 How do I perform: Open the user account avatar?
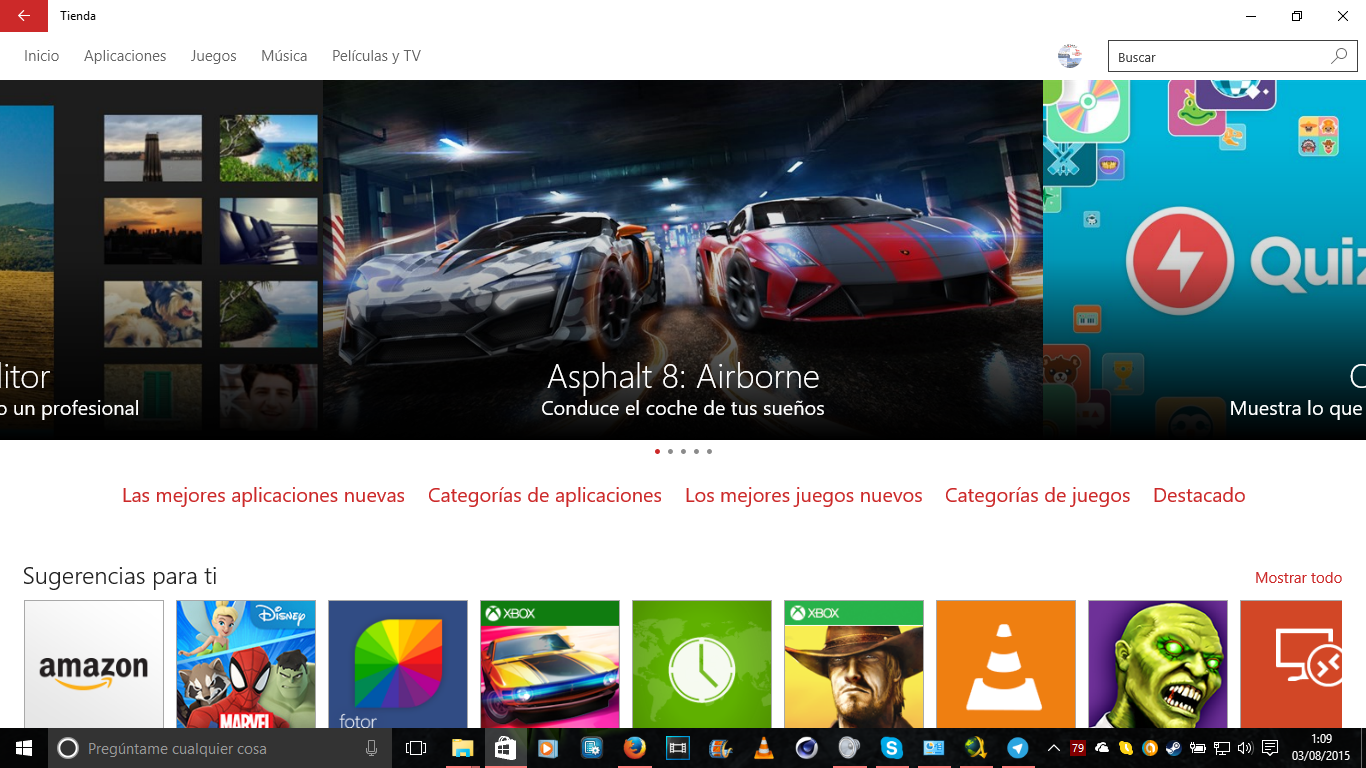(x=1070, y=56)
